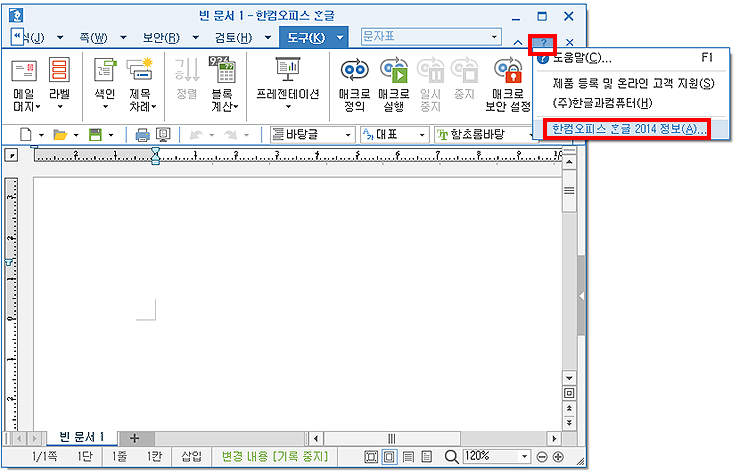The width and height of the screenshot is (740, 473).
Task: Select the 빈 문서 1 document tab
Action: pos(82,437)
